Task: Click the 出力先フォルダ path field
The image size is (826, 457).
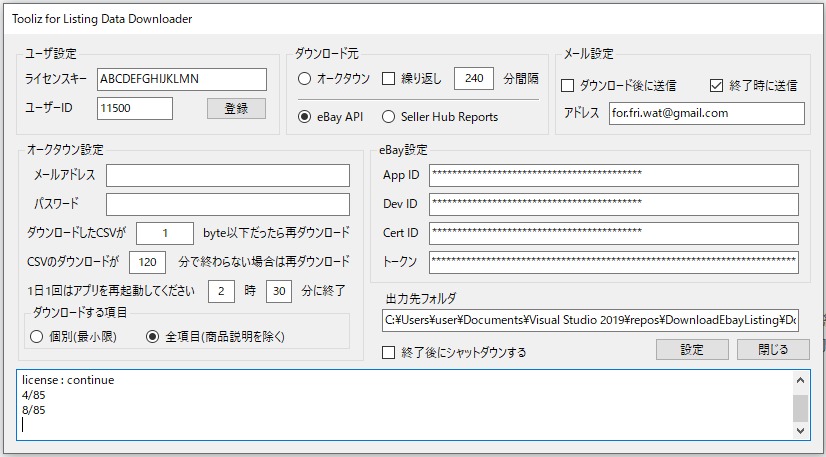Action: [590, 320]
